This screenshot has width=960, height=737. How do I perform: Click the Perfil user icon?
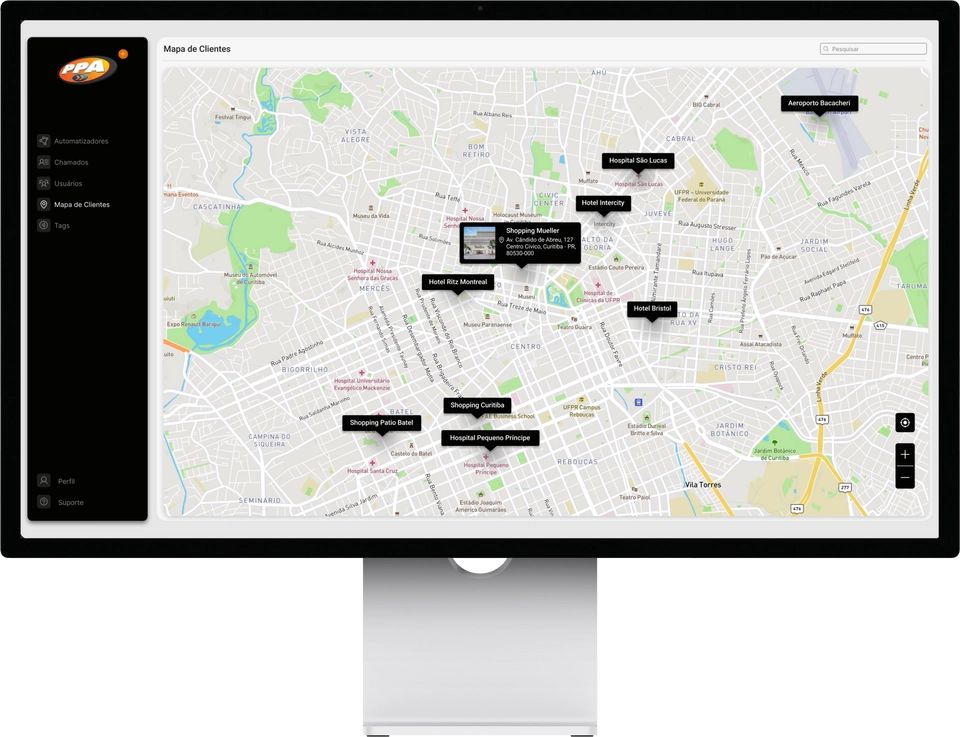coord(43,481)
